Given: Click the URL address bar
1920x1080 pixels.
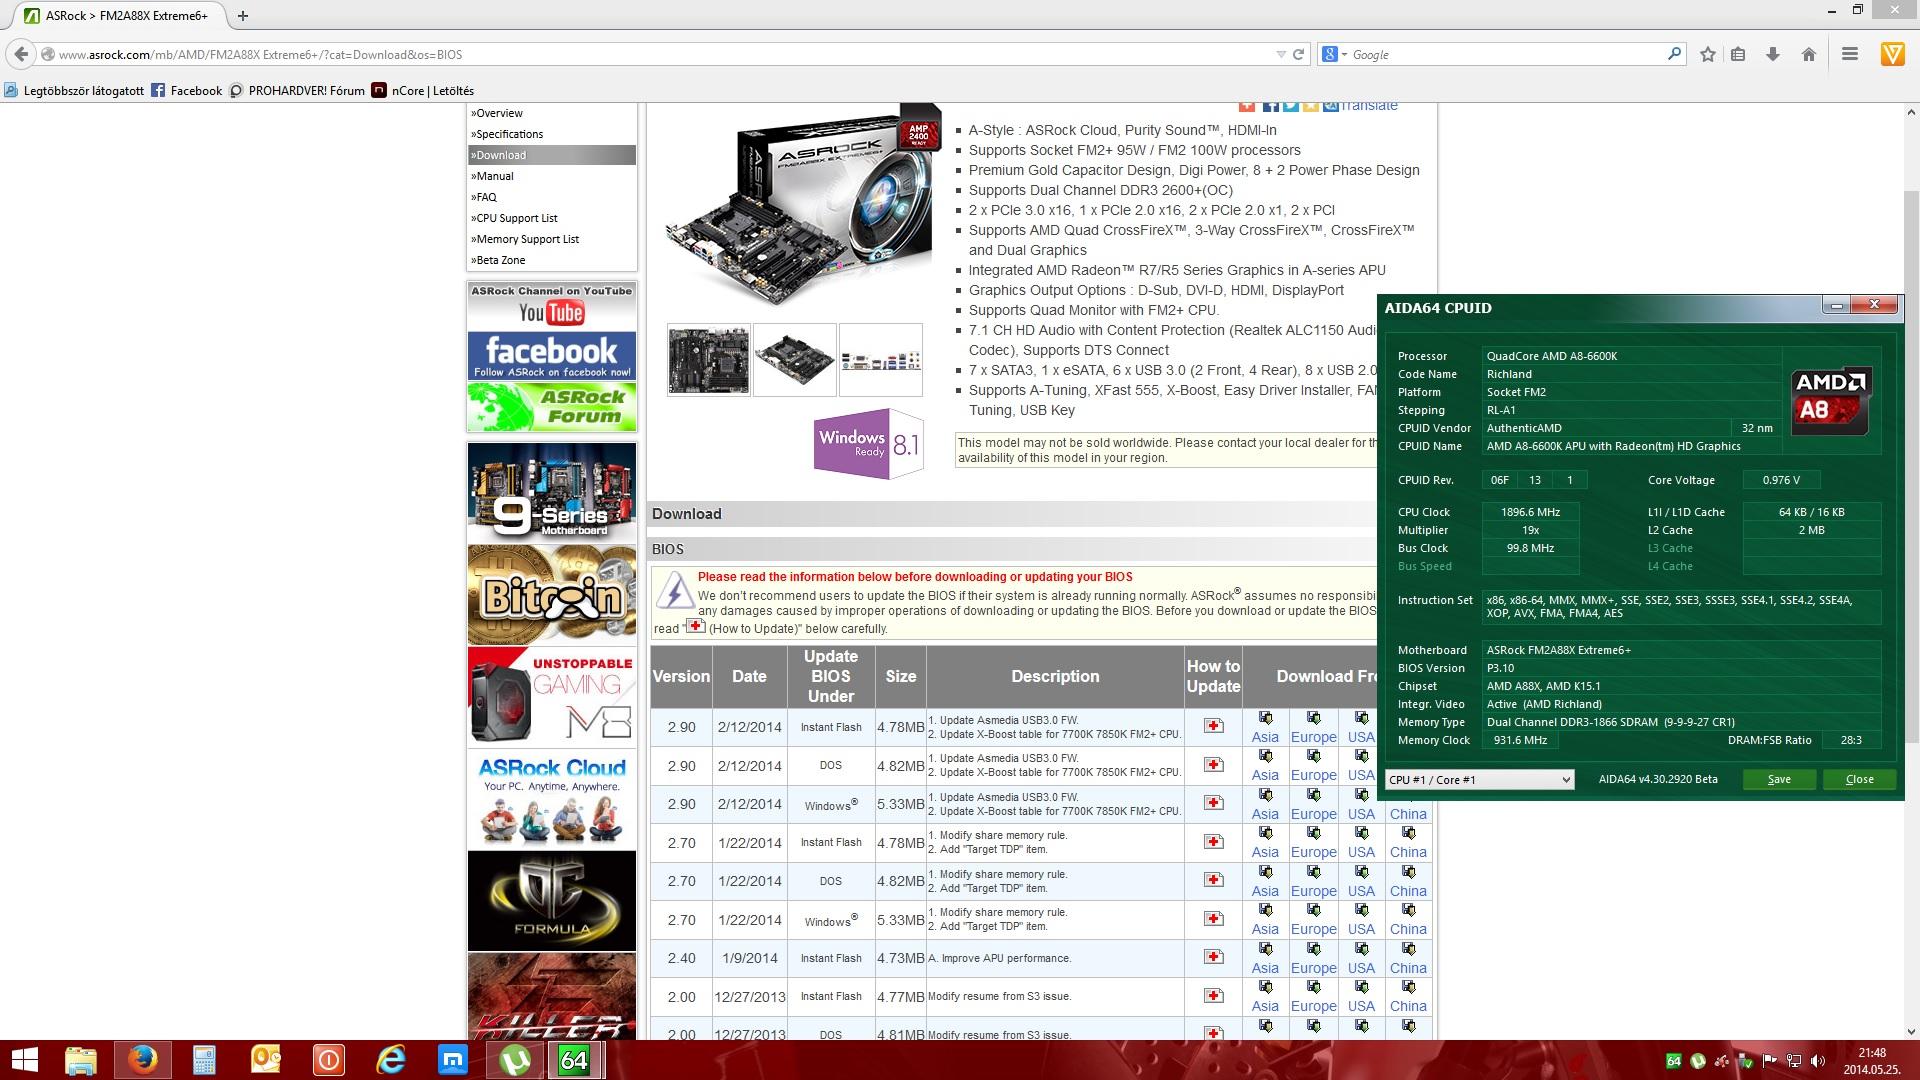Looking at the screenshot, I should click(x=660, y=54).
